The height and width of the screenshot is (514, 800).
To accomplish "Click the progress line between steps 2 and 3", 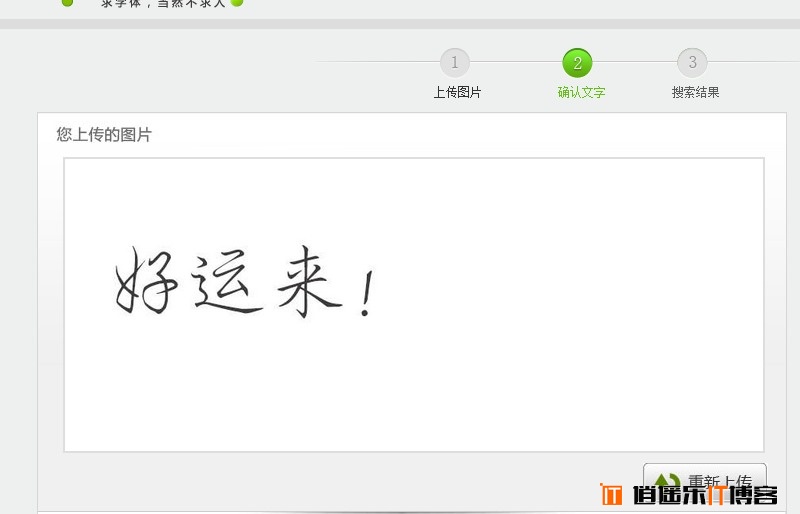I will coord(635,62).
